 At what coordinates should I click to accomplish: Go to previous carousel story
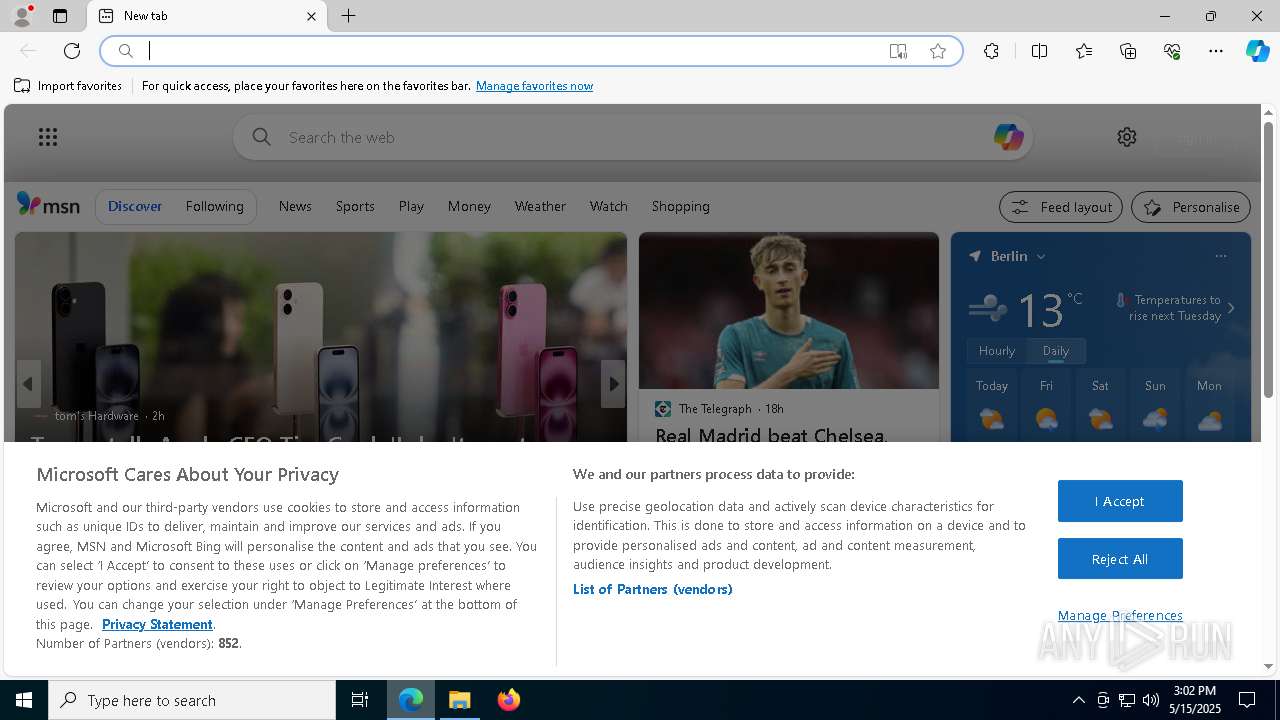pyautogui.click(x=28, y=384)
